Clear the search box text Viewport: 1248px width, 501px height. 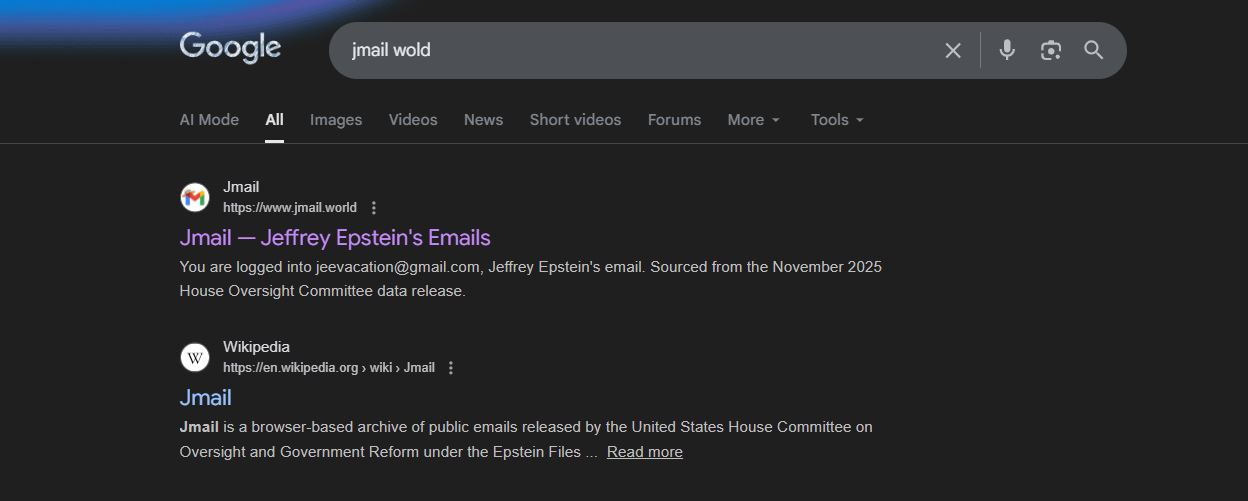pyautogui.click(x=953, y=50)
